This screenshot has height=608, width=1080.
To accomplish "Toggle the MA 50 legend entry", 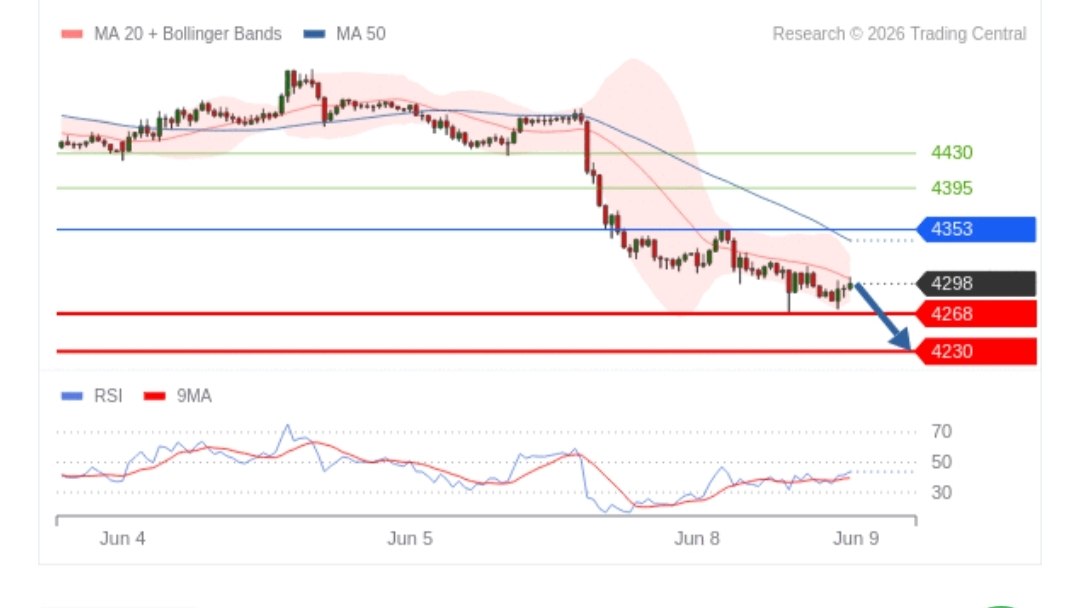I will pyautogui.click(x=344, y=34).
